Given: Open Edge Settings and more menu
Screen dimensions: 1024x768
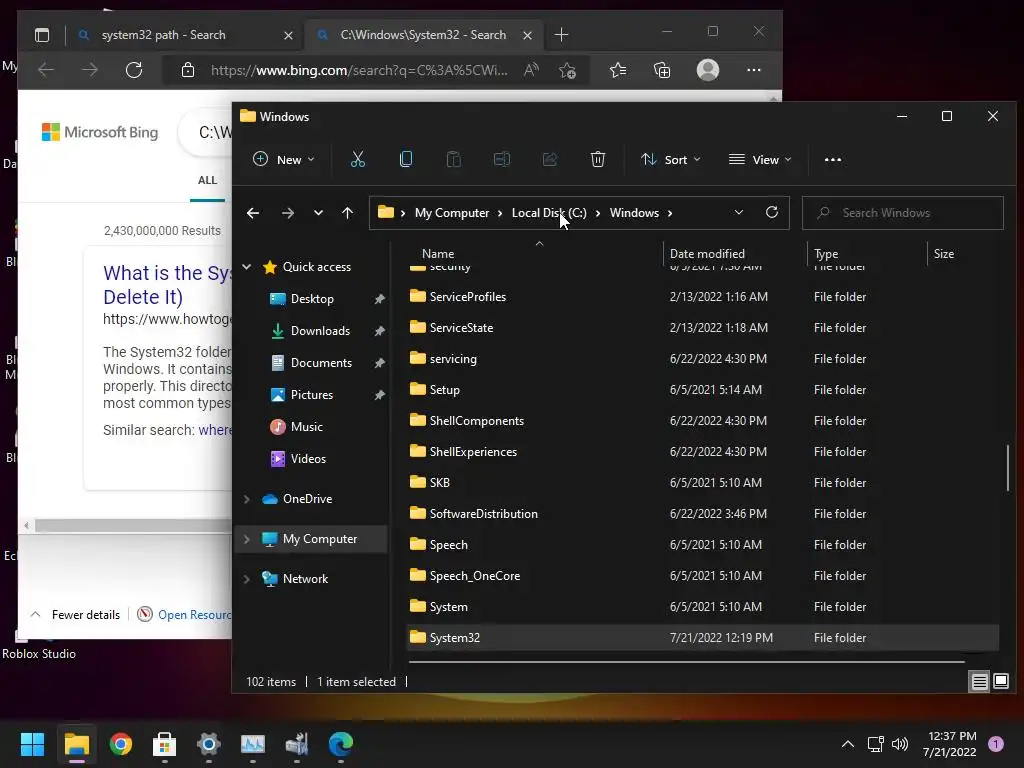Looking at the screenshot, I should [754, 70].
